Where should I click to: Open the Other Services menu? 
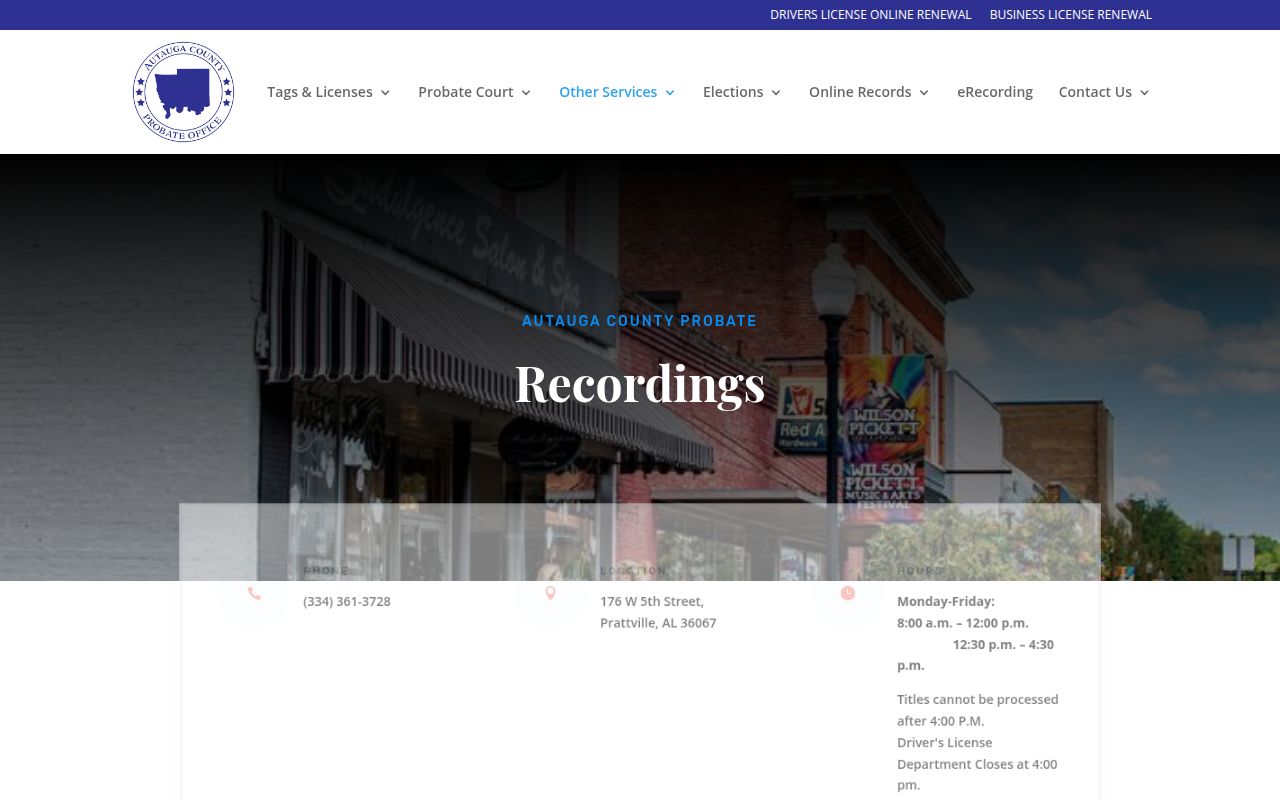(x=608, y=92)
